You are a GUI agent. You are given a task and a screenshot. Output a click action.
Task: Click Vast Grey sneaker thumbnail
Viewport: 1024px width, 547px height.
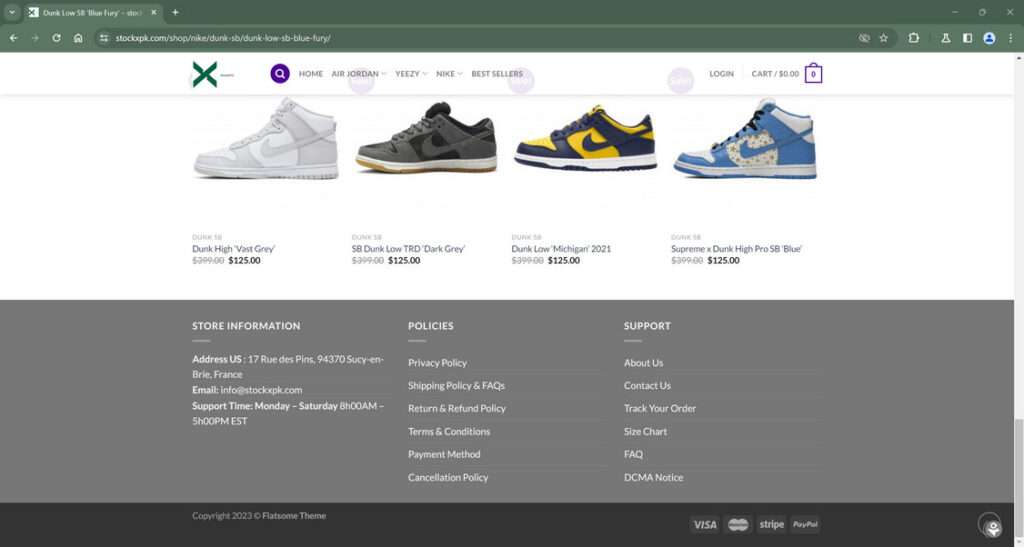pyautogui.click(x=266, y=138)
